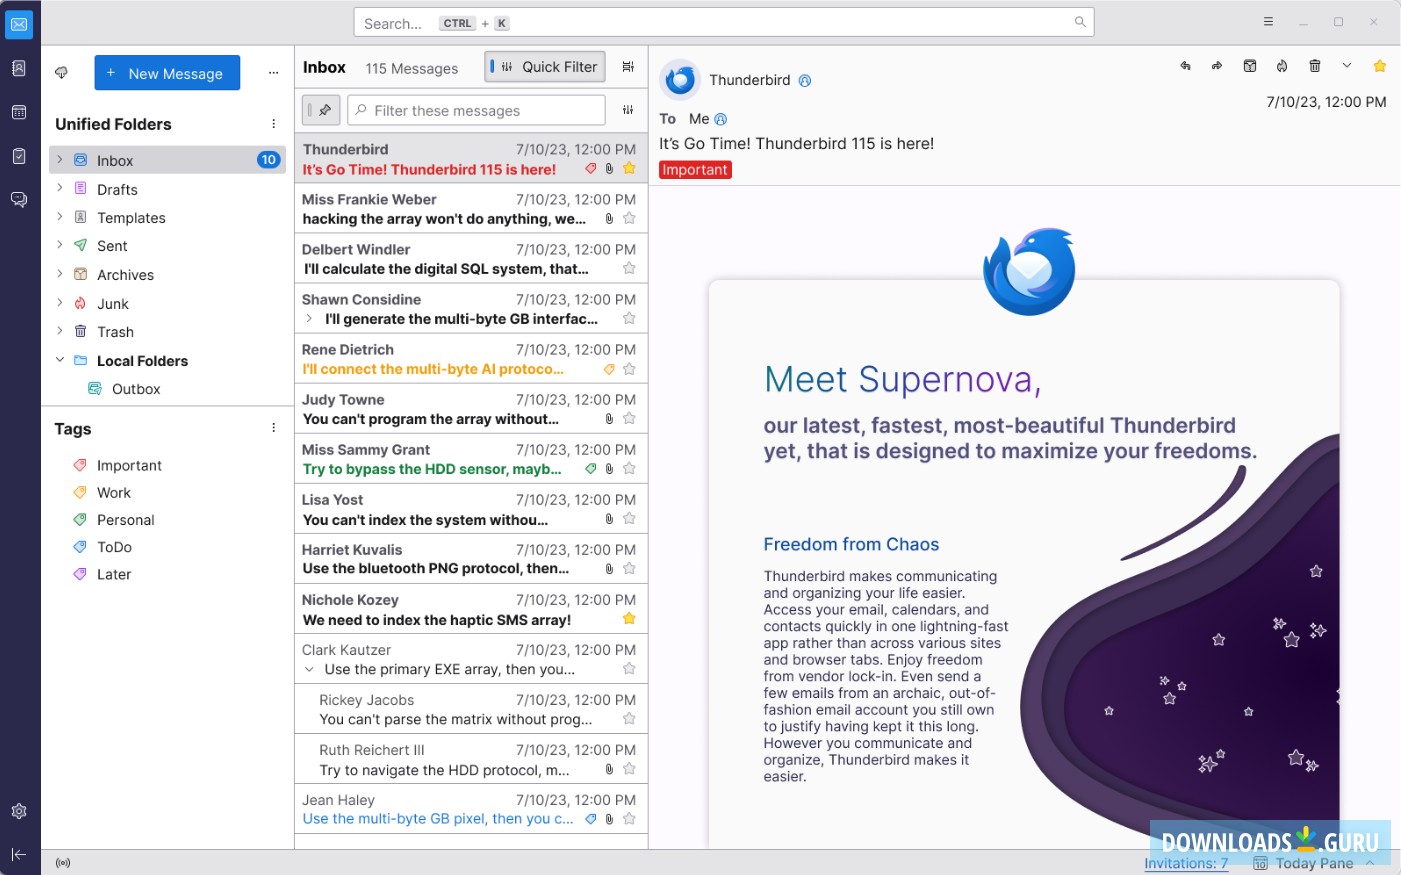The height and width of the screenshot is (875, 1401).
Task: Open Thunderbird Settings via the gear icon
Action: point(19,811)
